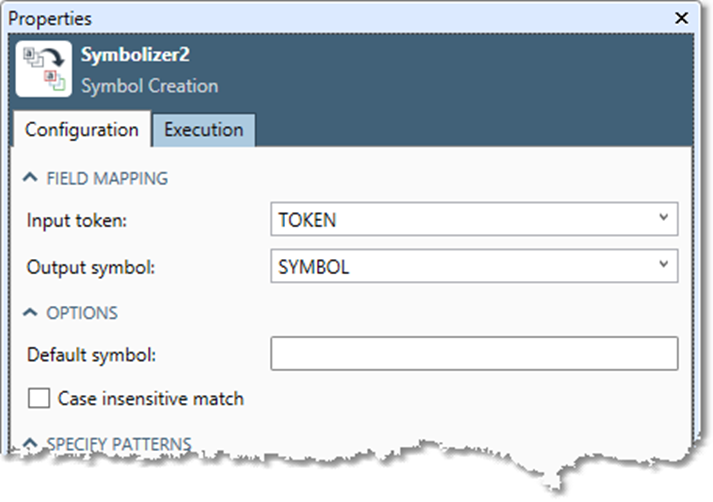
Task: Collapse the FIELD MAPPING section chevron
Action: (31, 179)
